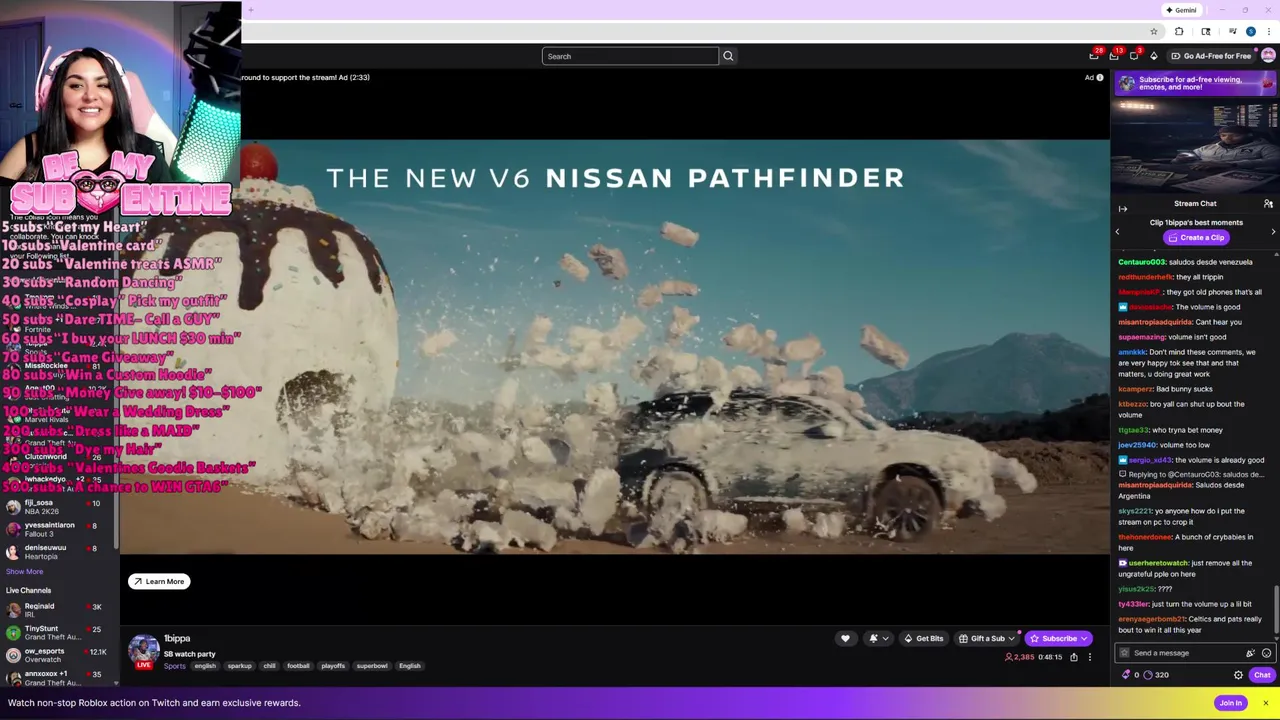Click the Chrome profile avatar "S"

(1250, 32)
